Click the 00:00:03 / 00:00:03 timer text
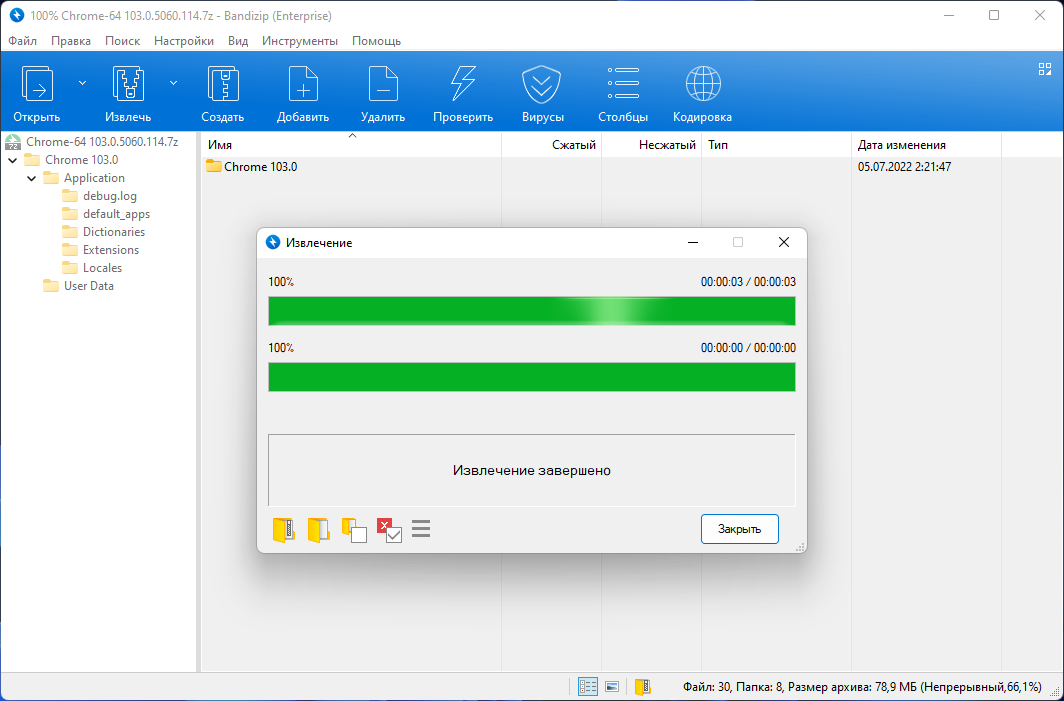Screen dimensions: 1064x701 [748, 282]
